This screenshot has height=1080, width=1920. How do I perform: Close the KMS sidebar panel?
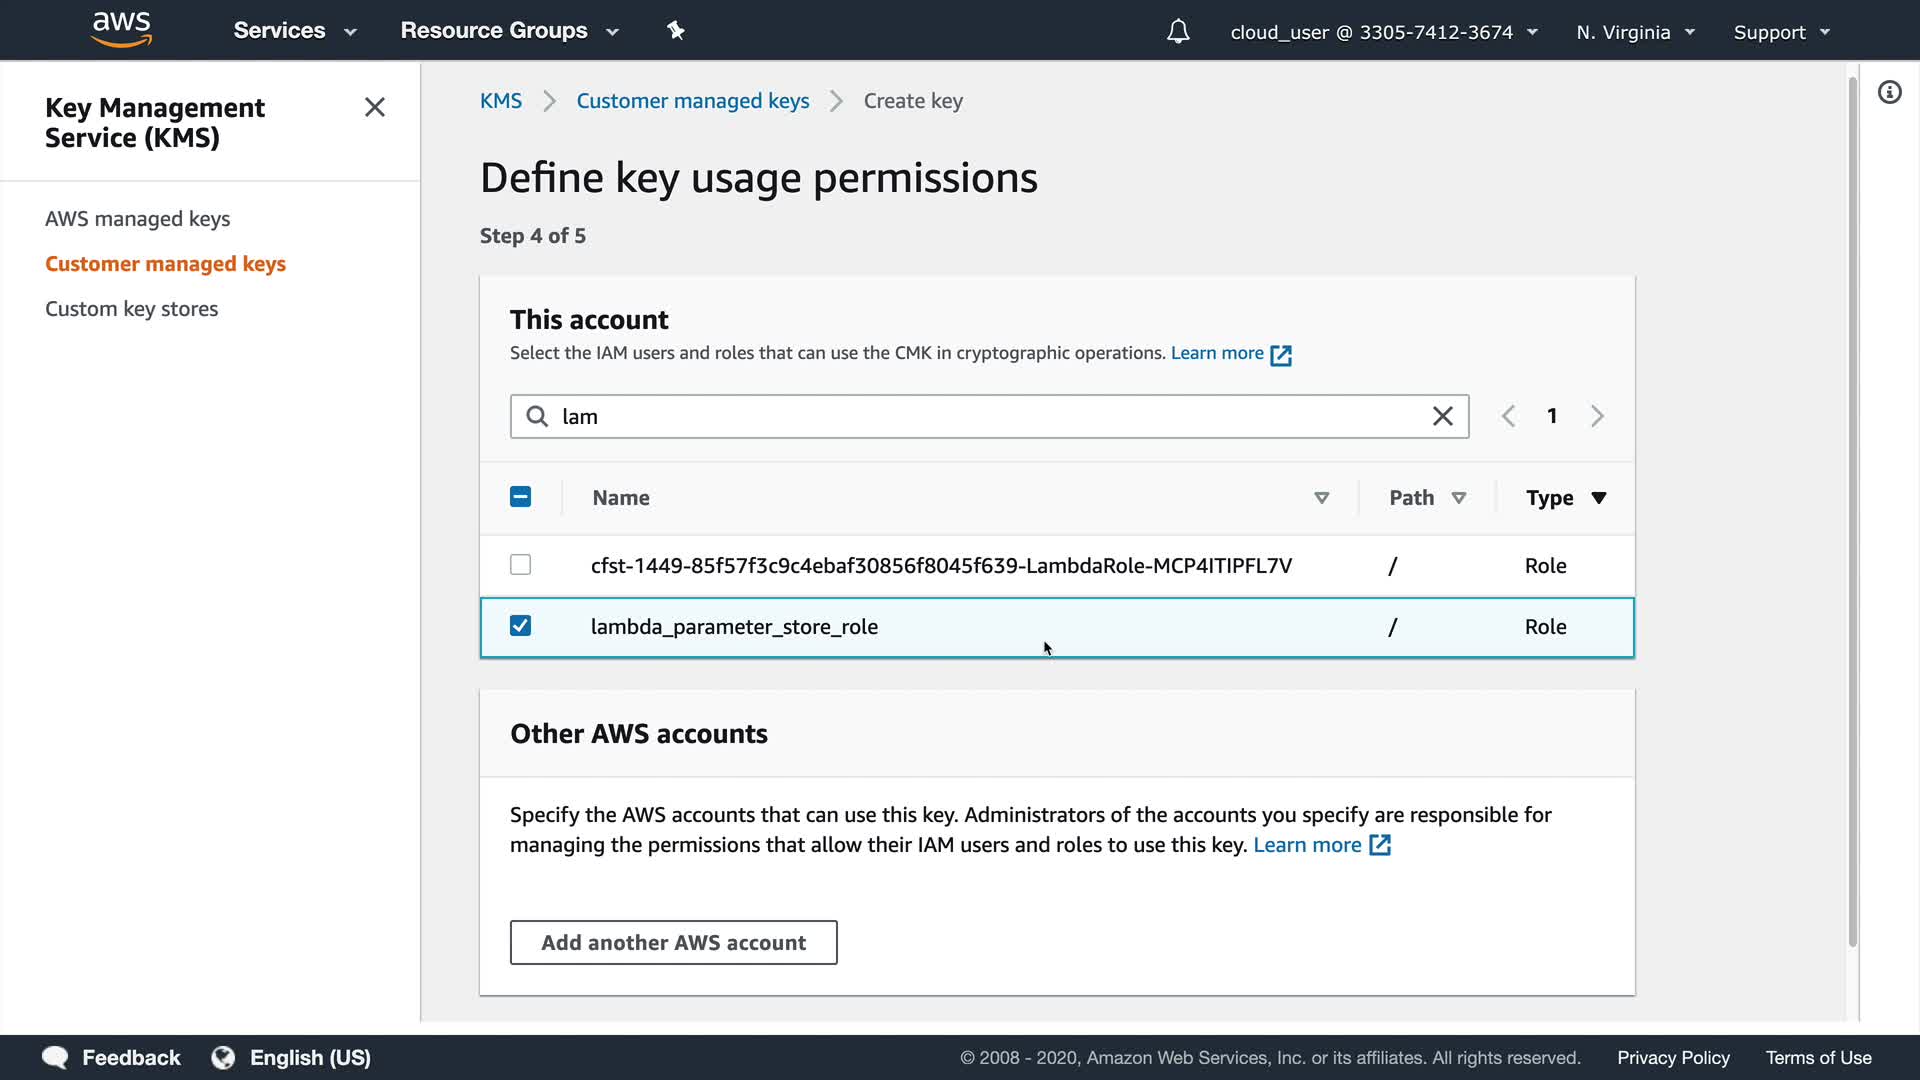375,107
